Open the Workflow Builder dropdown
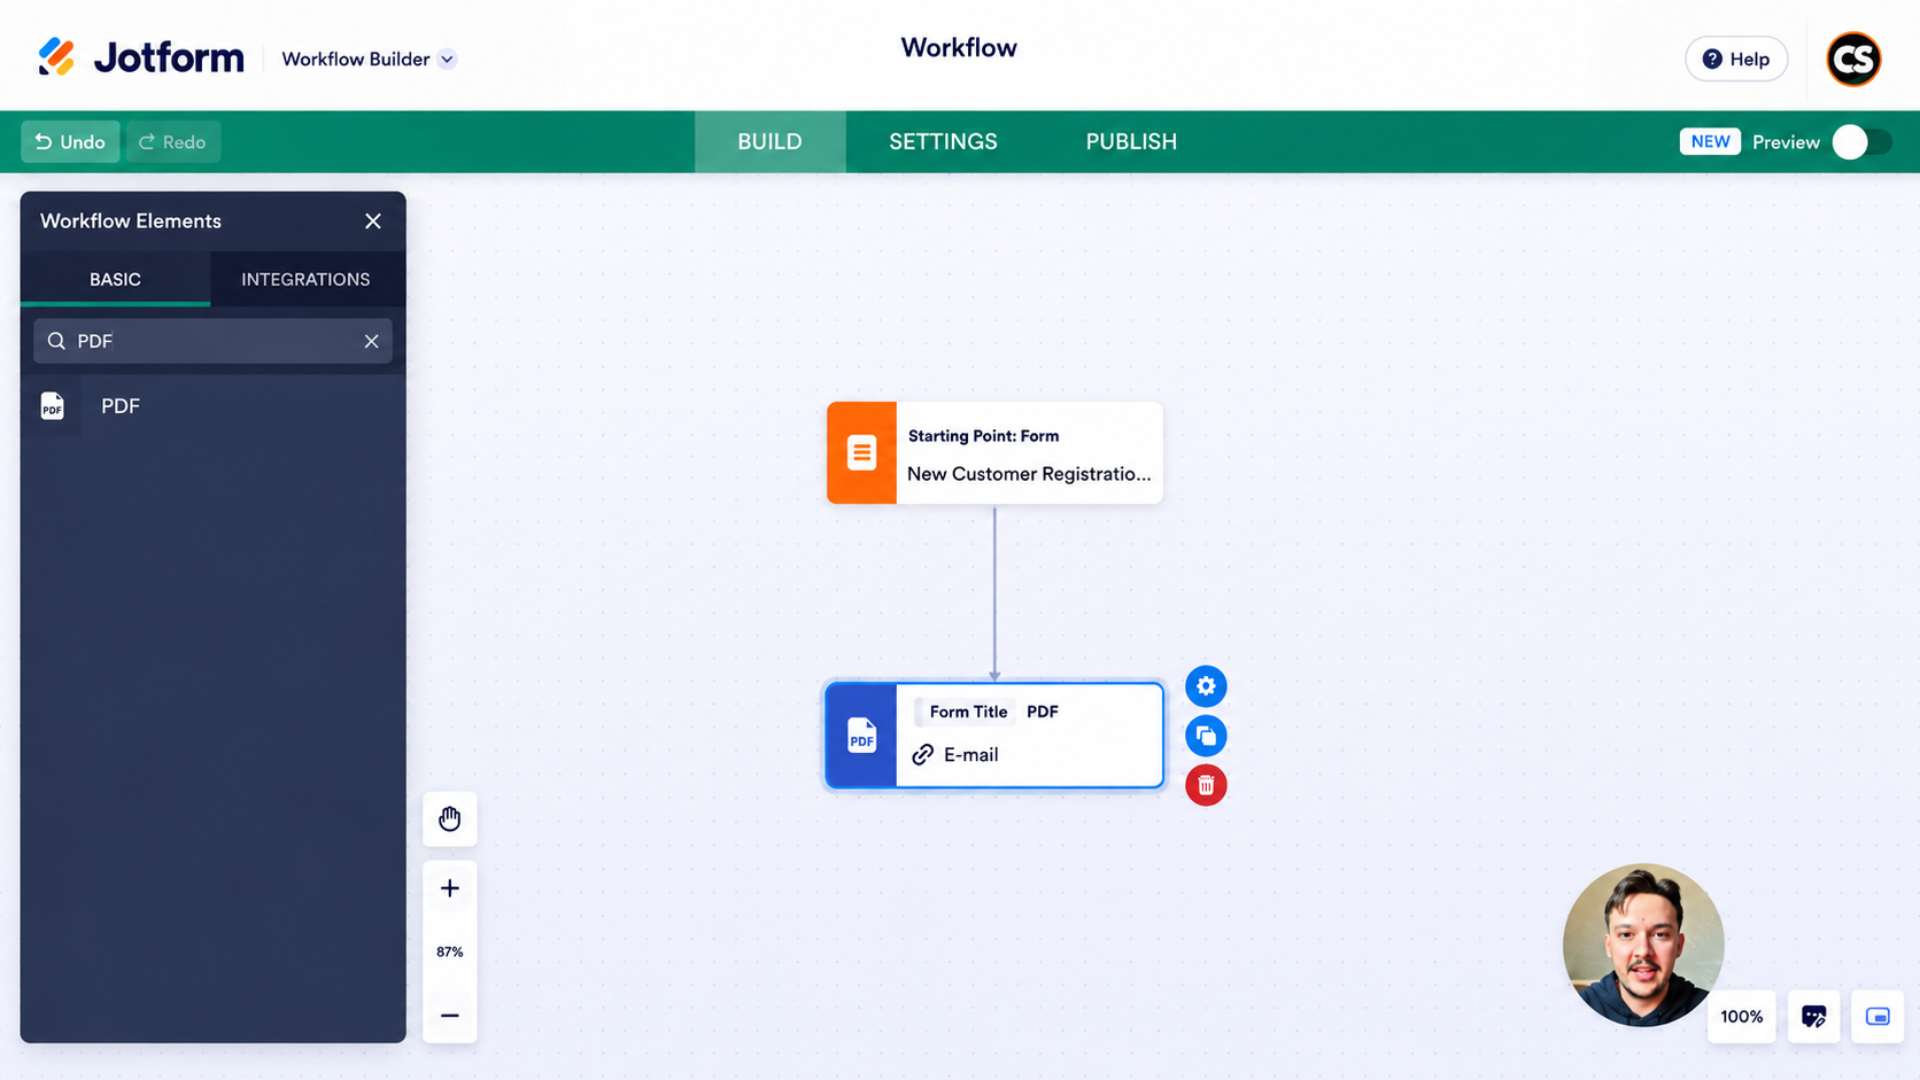Image resolution: width=1920 pixels, height=1080 pixels. point(369,59)
